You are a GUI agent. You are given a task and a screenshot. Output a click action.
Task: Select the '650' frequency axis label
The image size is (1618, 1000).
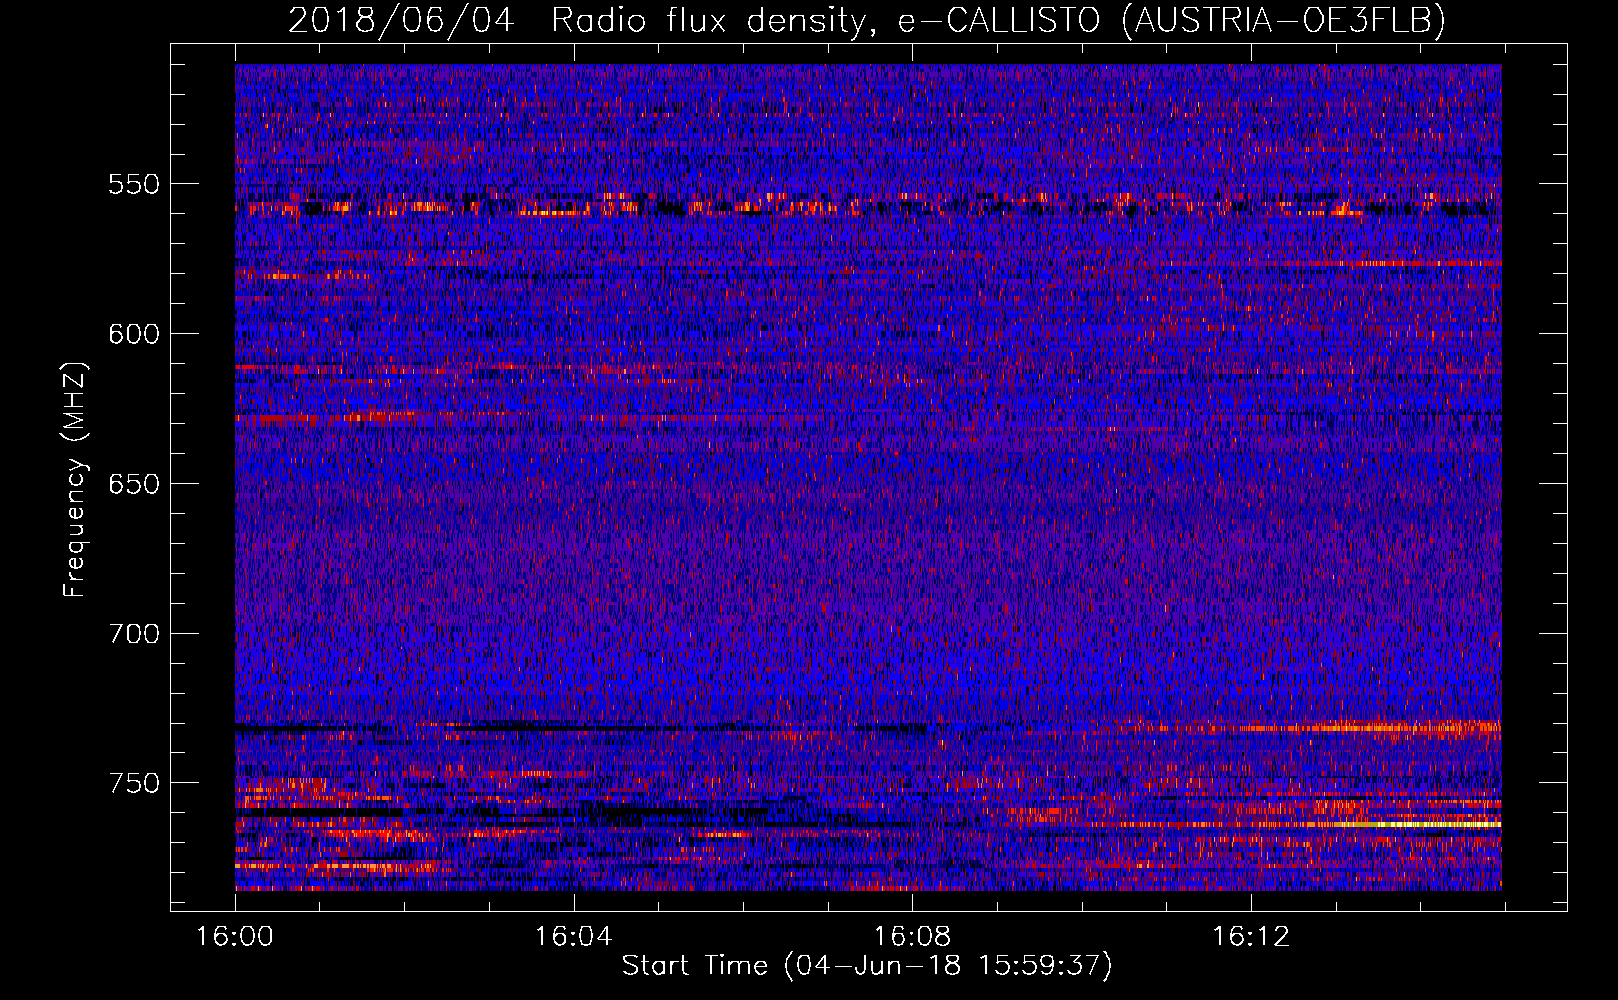134,484
